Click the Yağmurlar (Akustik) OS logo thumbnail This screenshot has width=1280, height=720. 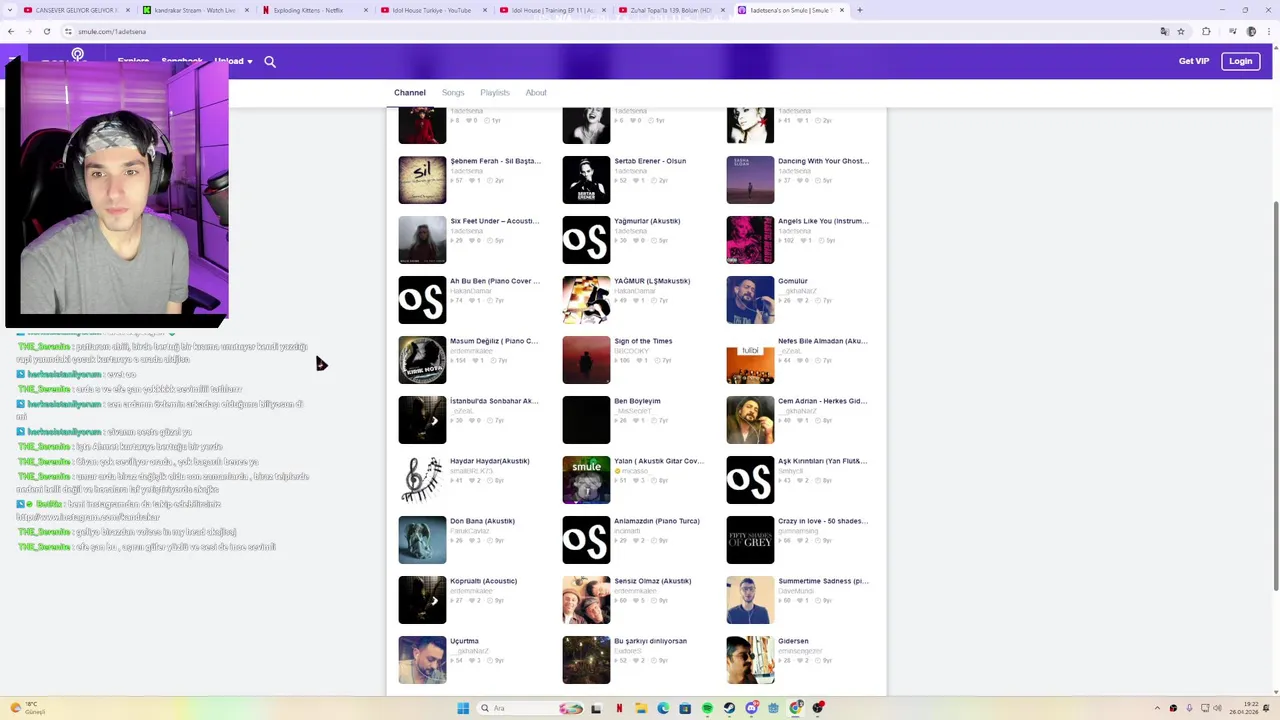tap(586, 240)
